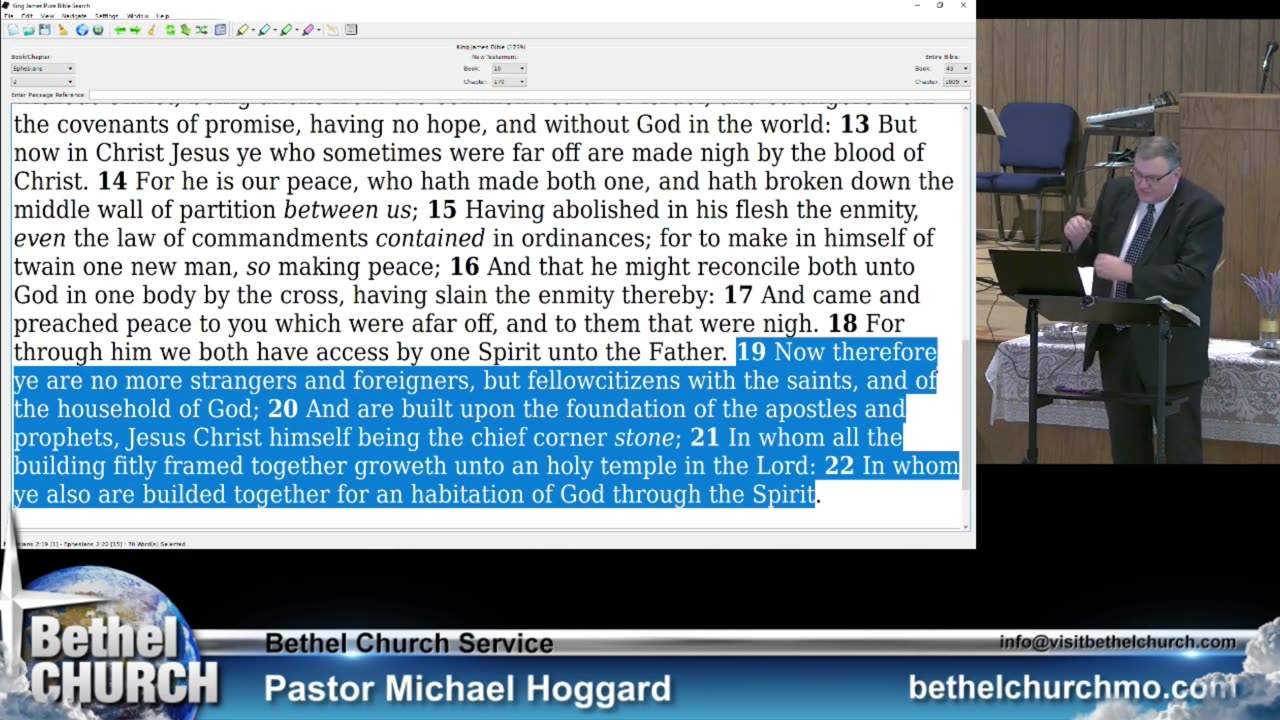
Task: Click the green downward arrows icon
Action: [x=185, y=30]
